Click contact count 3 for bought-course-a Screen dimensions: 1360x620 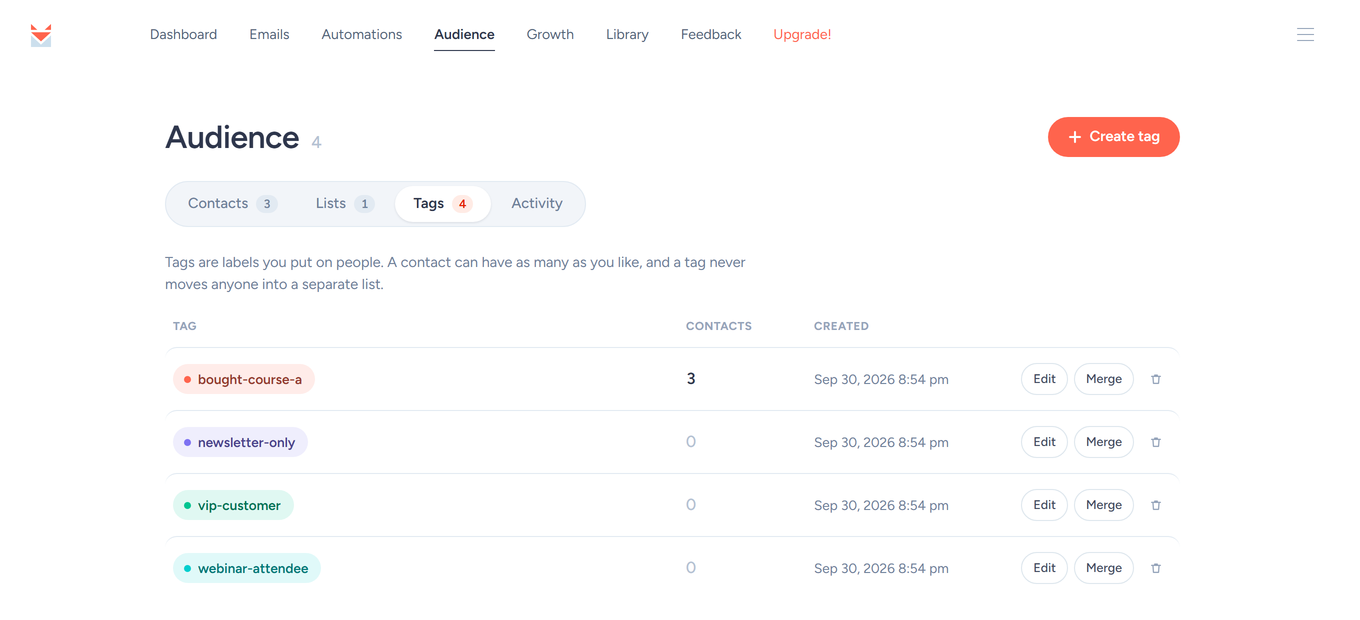point(691,379)
